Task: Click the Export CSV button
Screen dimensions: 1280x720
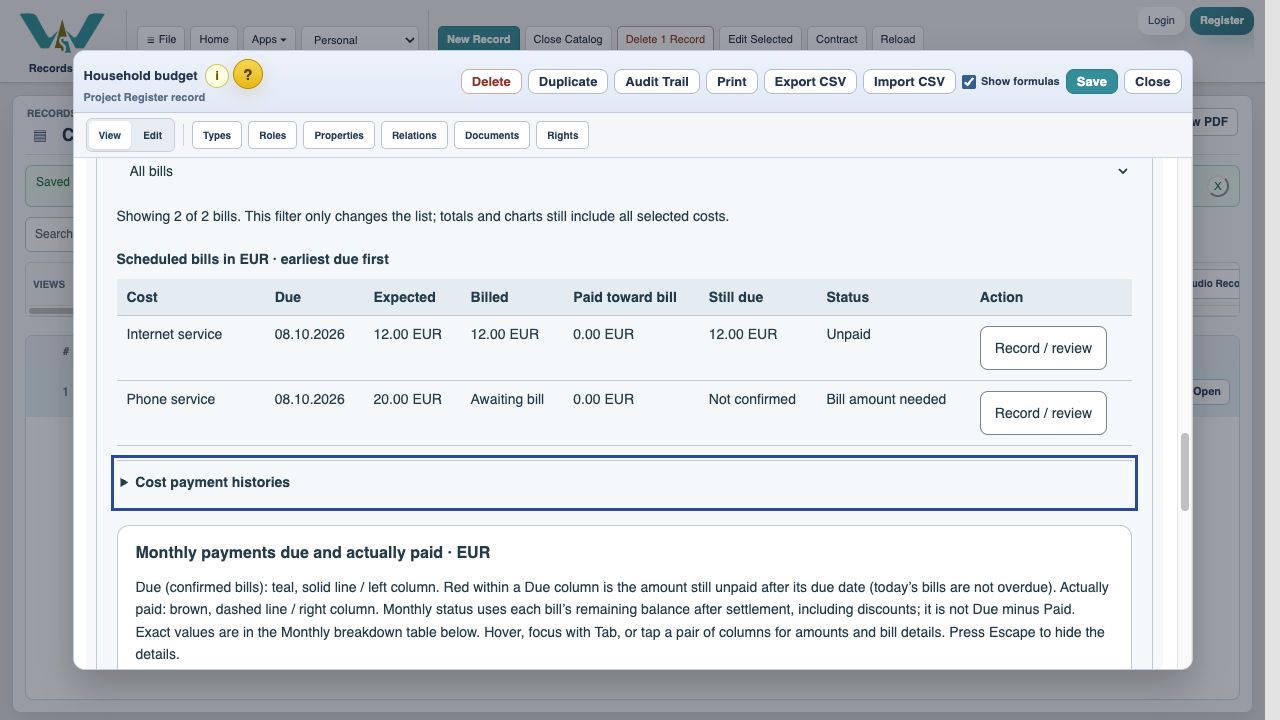Action: (810, 82)
